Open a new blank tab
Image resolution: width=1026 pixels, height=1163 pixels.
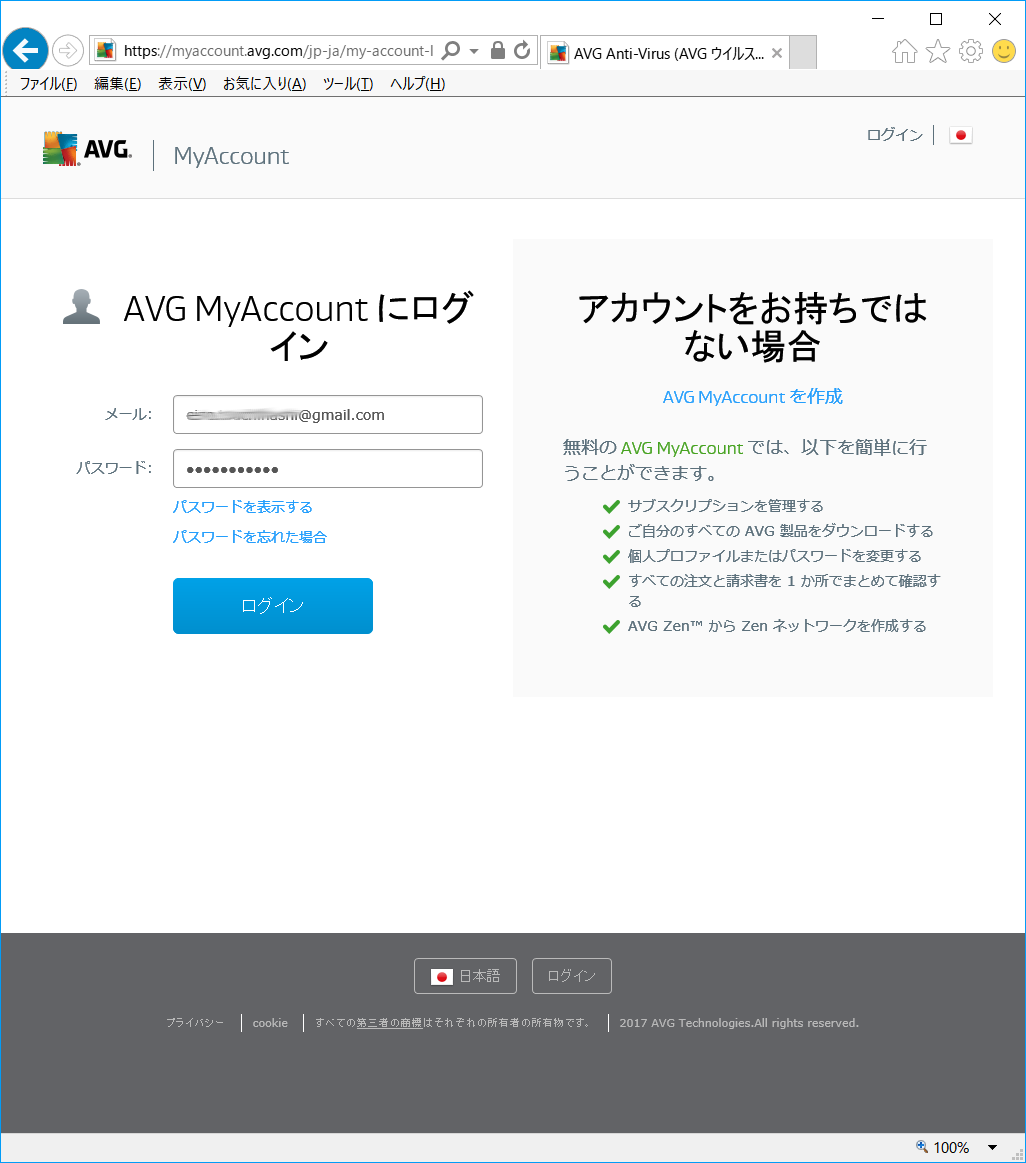coord(803,52)
